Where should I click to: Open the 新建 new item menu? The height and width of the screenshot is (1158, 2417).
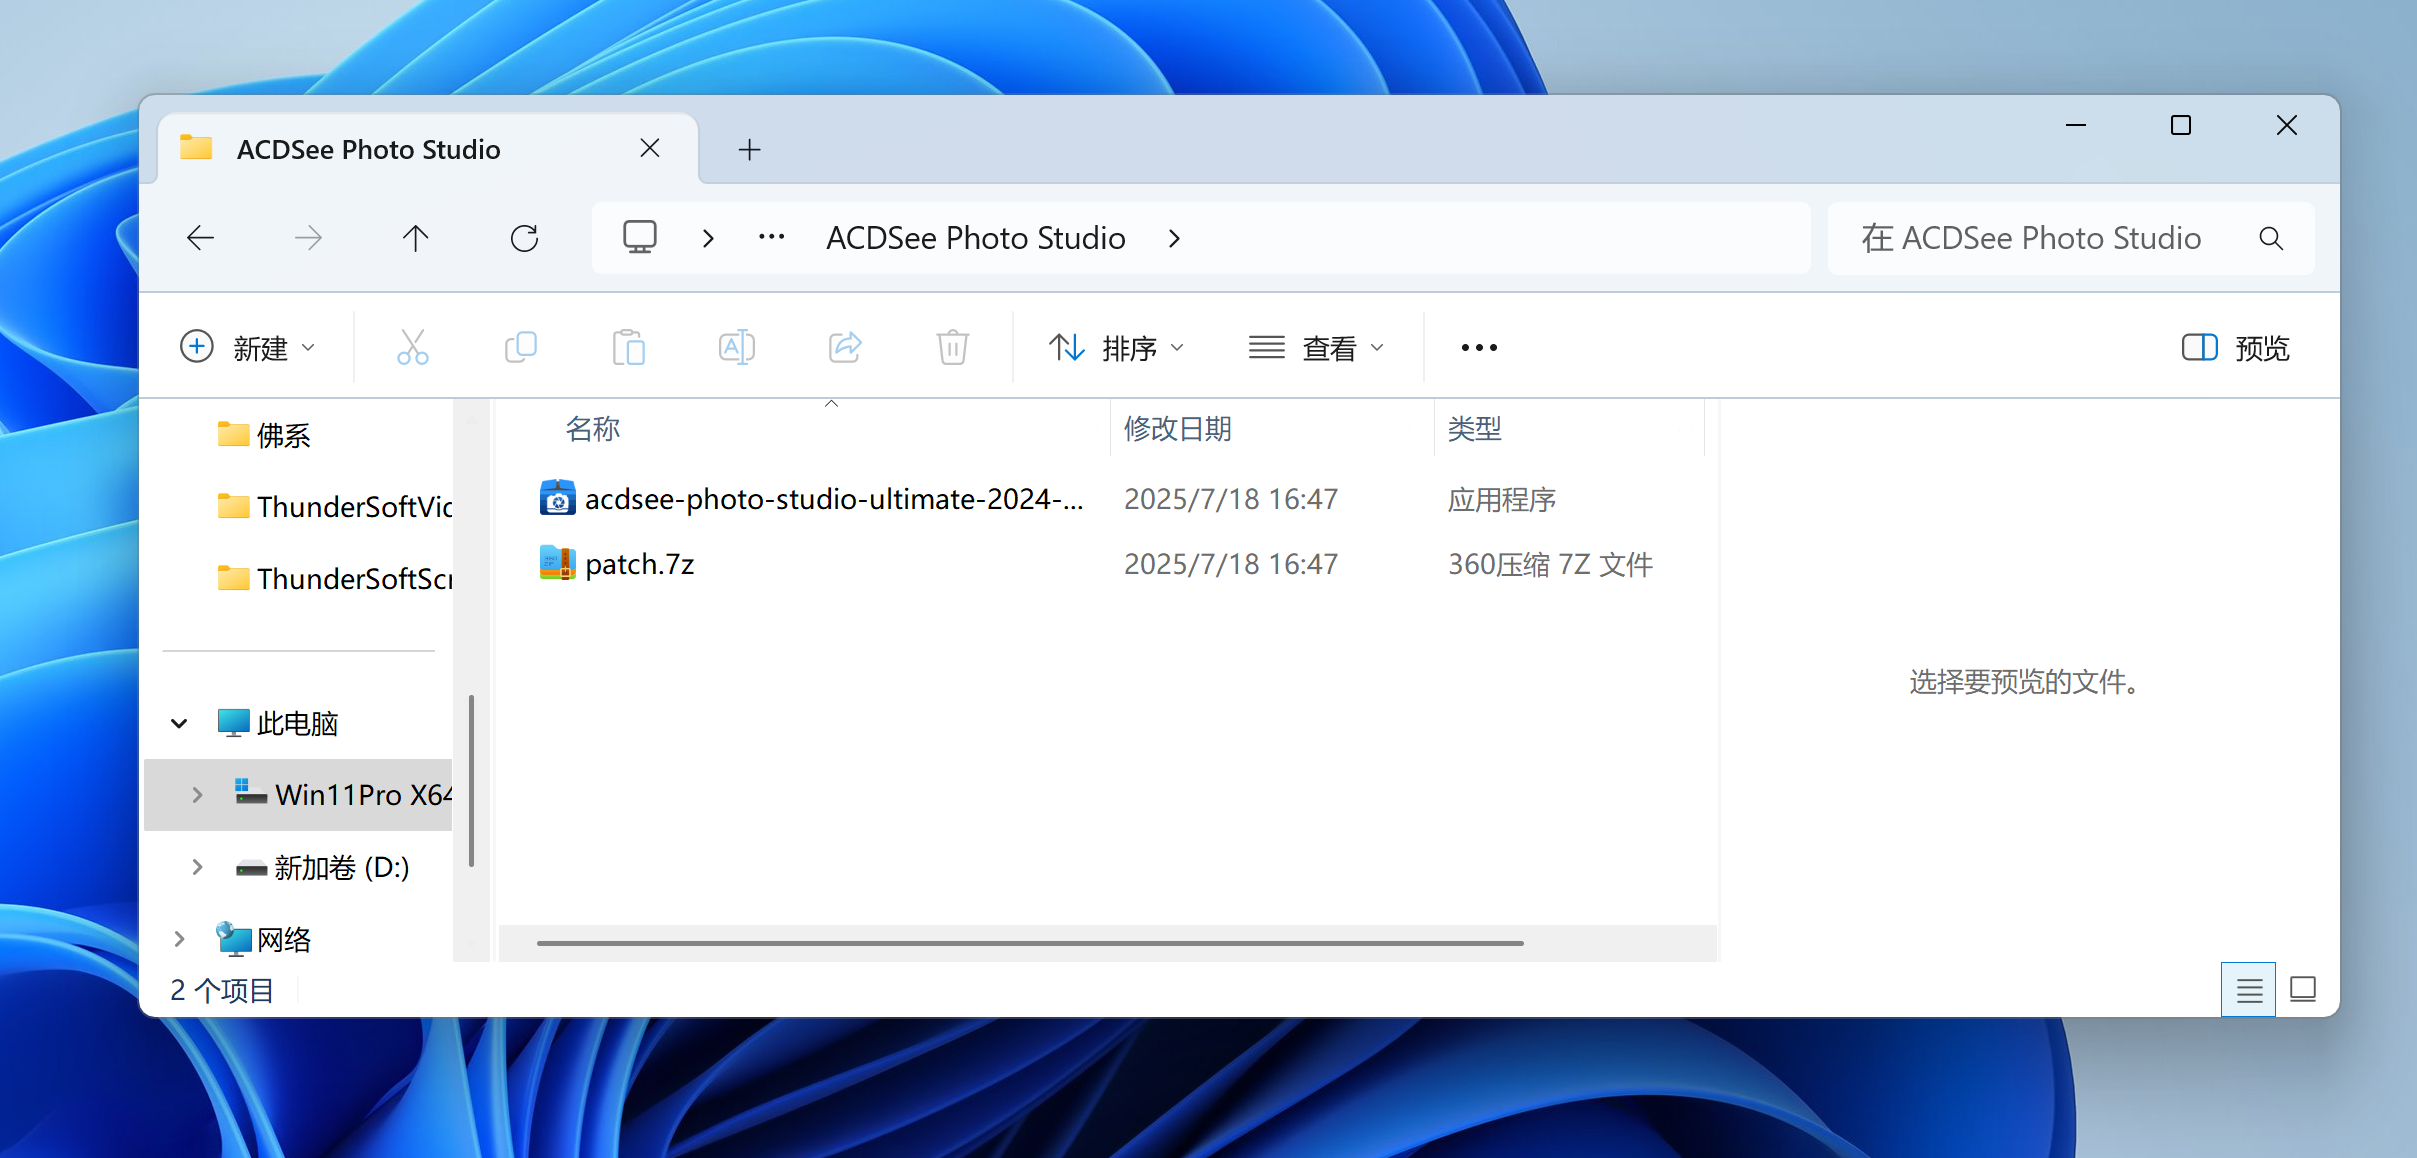248,348
